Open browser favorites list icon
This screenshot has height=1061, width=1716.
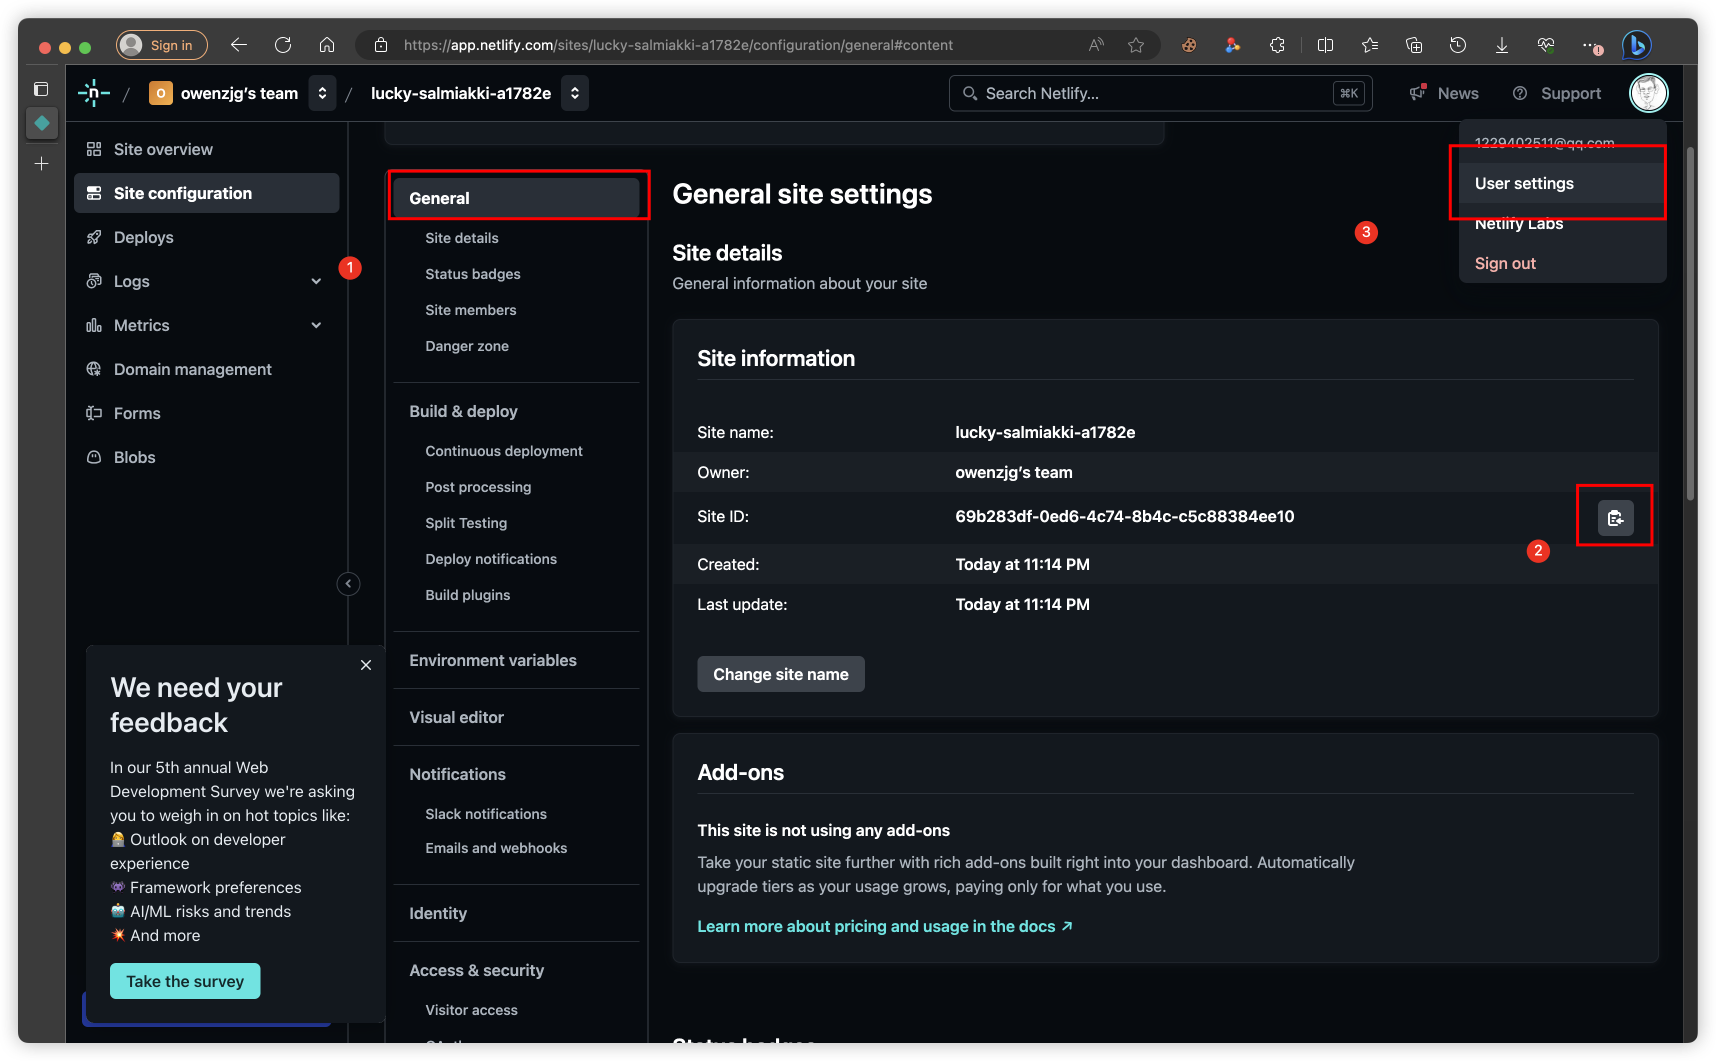click(1370, 45)
